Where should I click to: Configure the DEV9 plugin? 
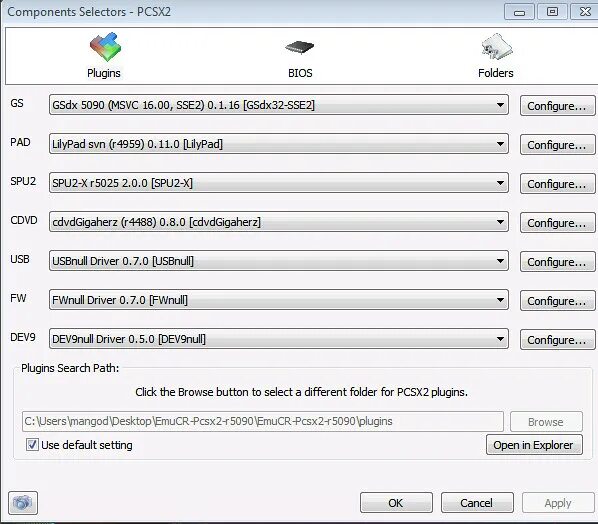557,340
